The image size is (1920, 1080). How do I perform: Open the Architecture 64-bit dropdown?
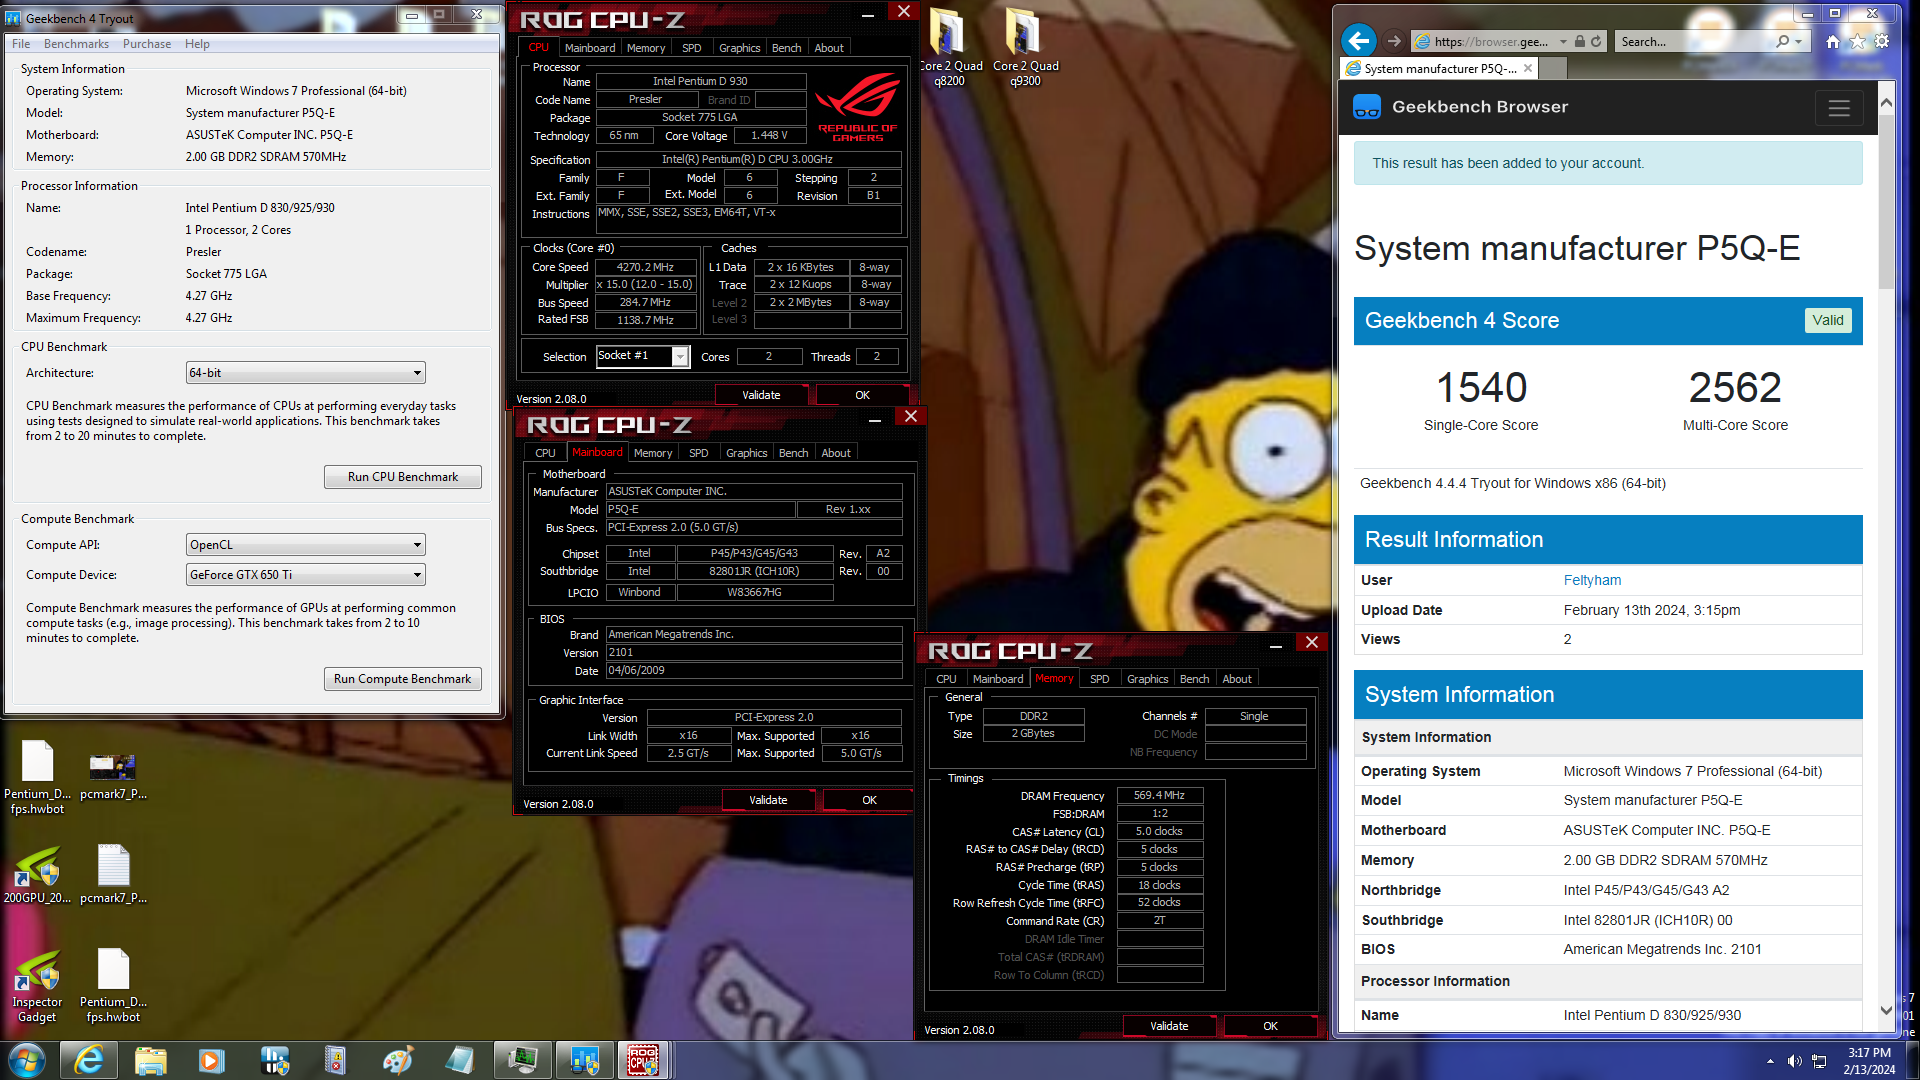tap(305, 373)
